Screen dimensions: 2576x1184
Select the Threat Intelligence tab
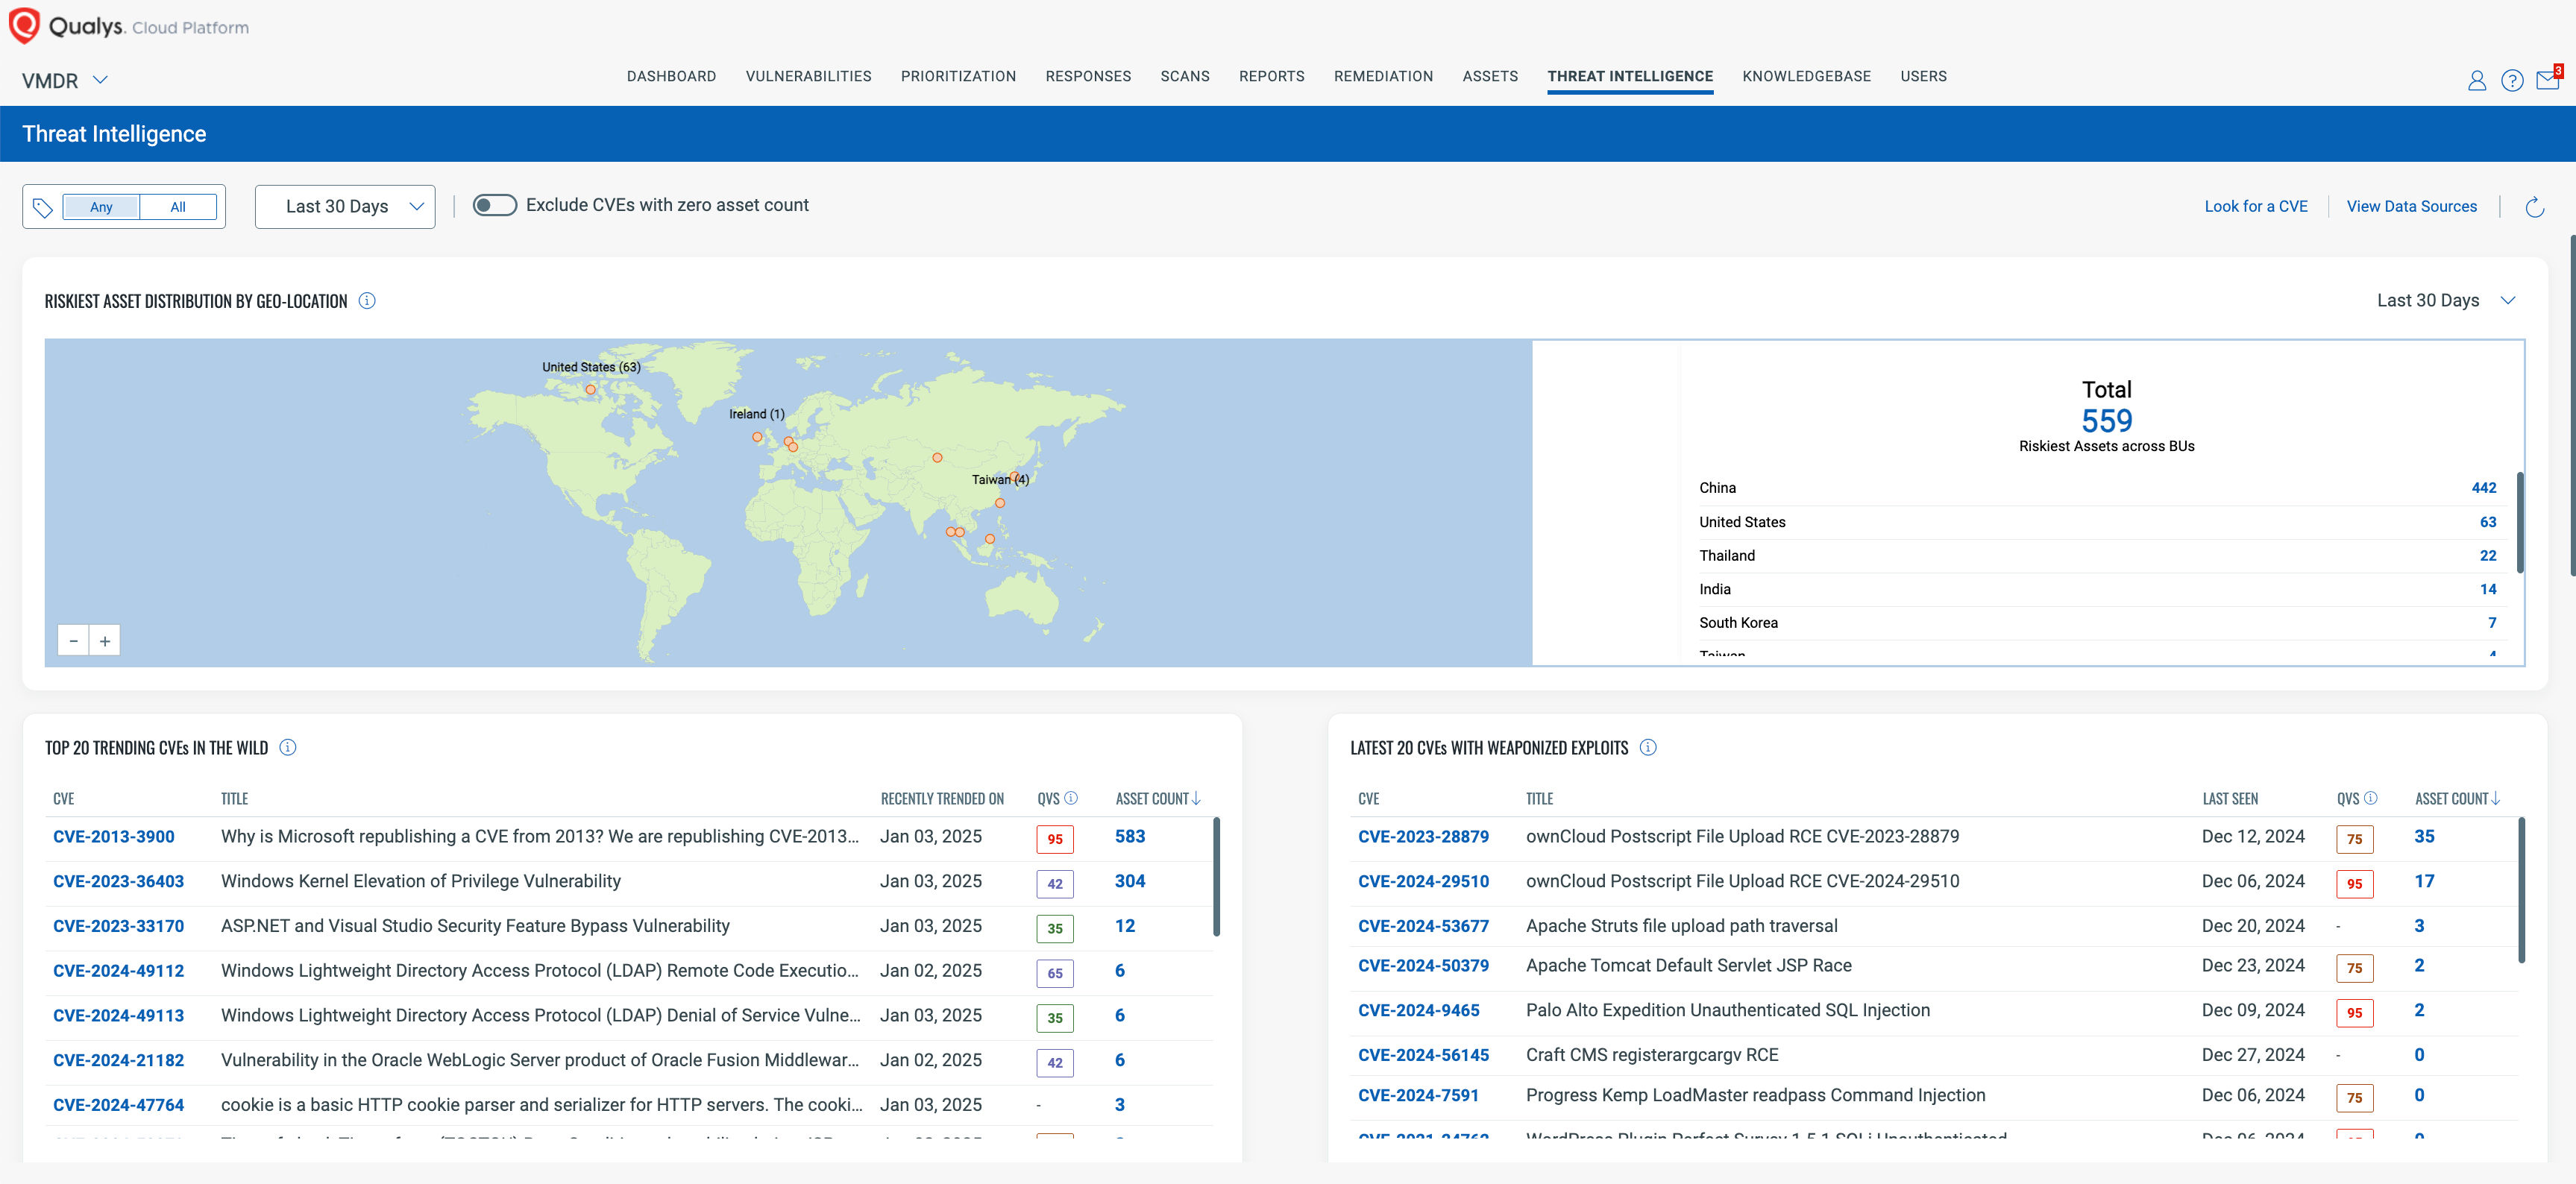tap(1630, 76)
